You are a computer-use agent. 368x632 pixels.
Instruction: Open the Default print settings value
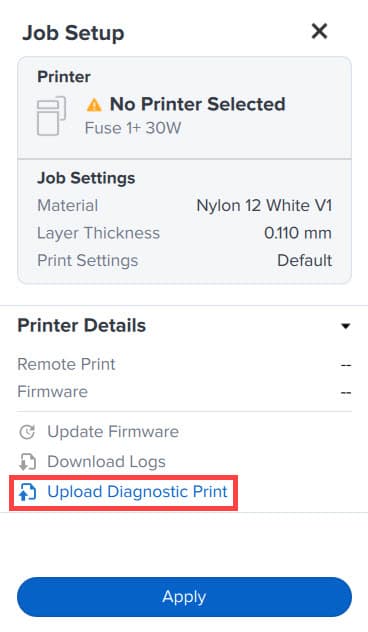click(x=305, y=260)
